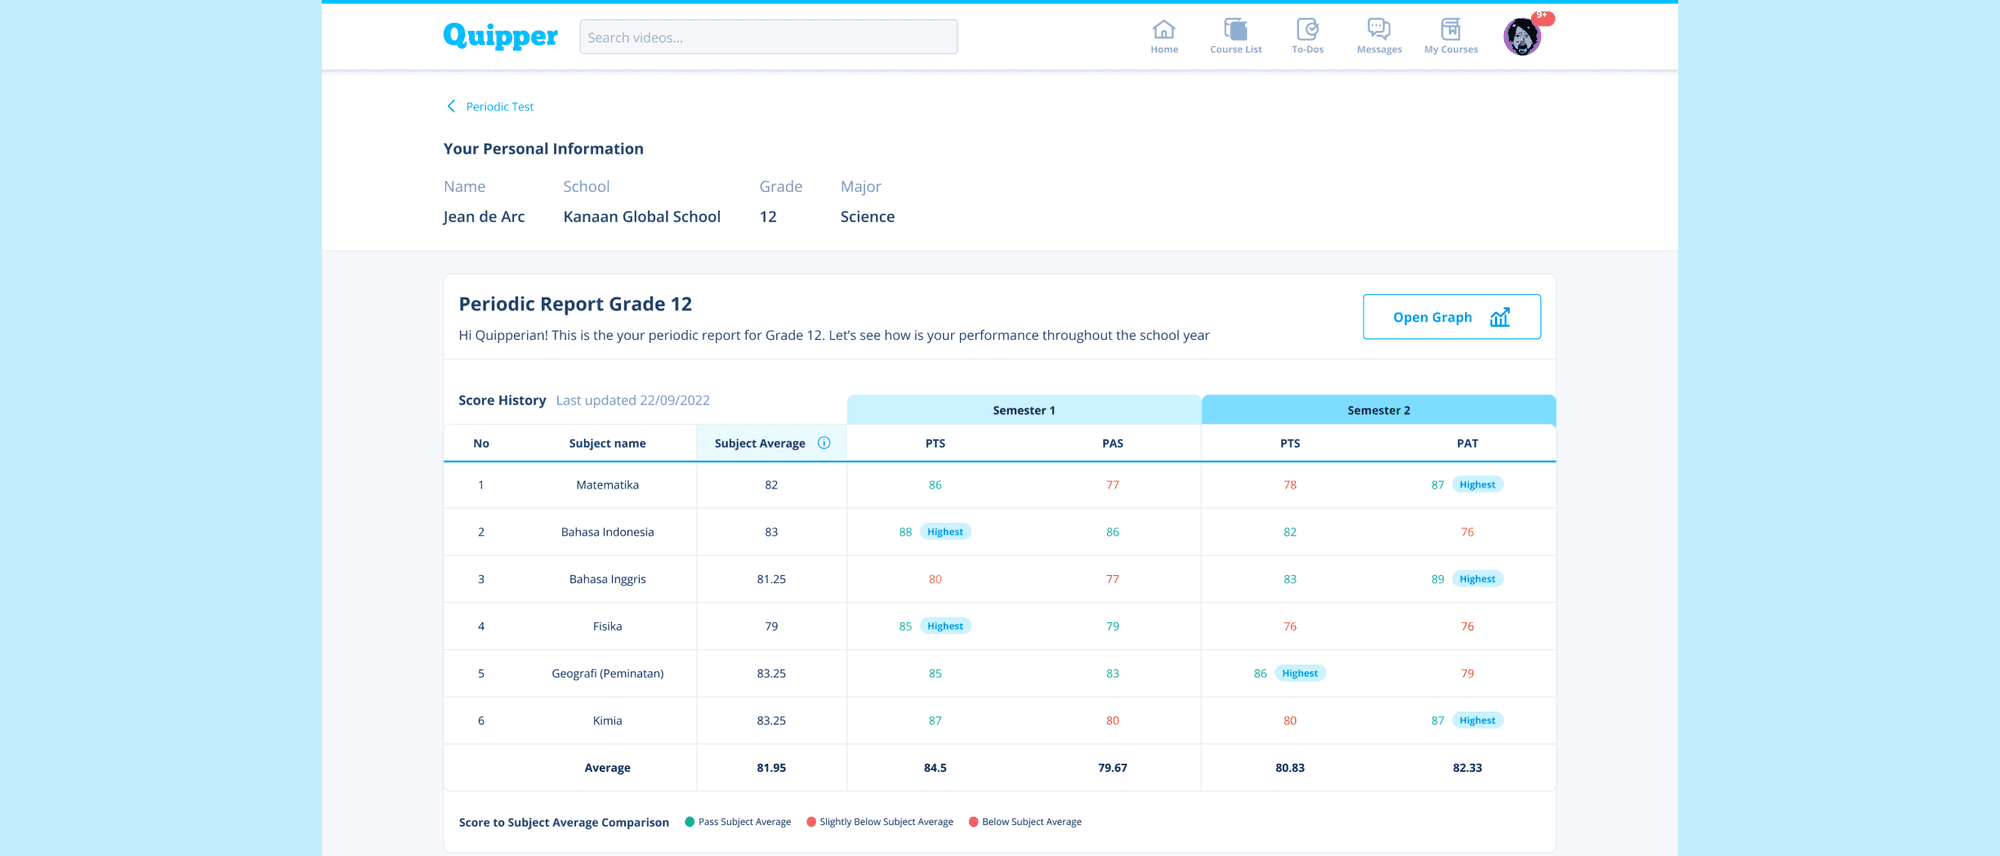
Task: Click the Quipper logo
Action: coord(500,36)
